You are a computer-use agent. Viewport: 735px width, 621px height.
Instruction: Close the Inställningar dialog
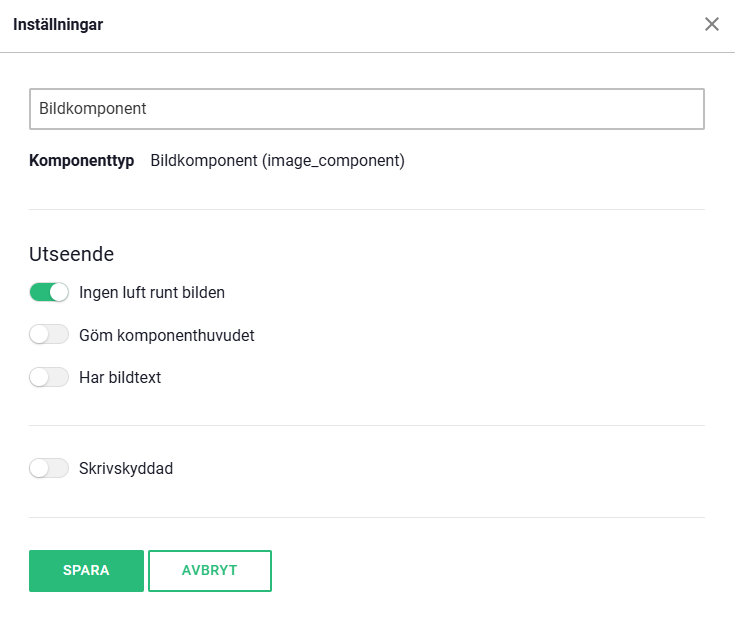point(712,24)
